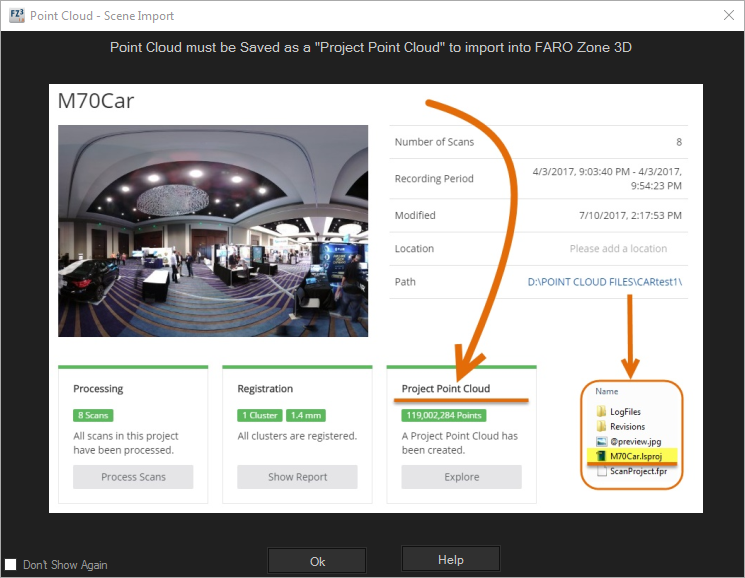Click the Ok button

(317, 561)
